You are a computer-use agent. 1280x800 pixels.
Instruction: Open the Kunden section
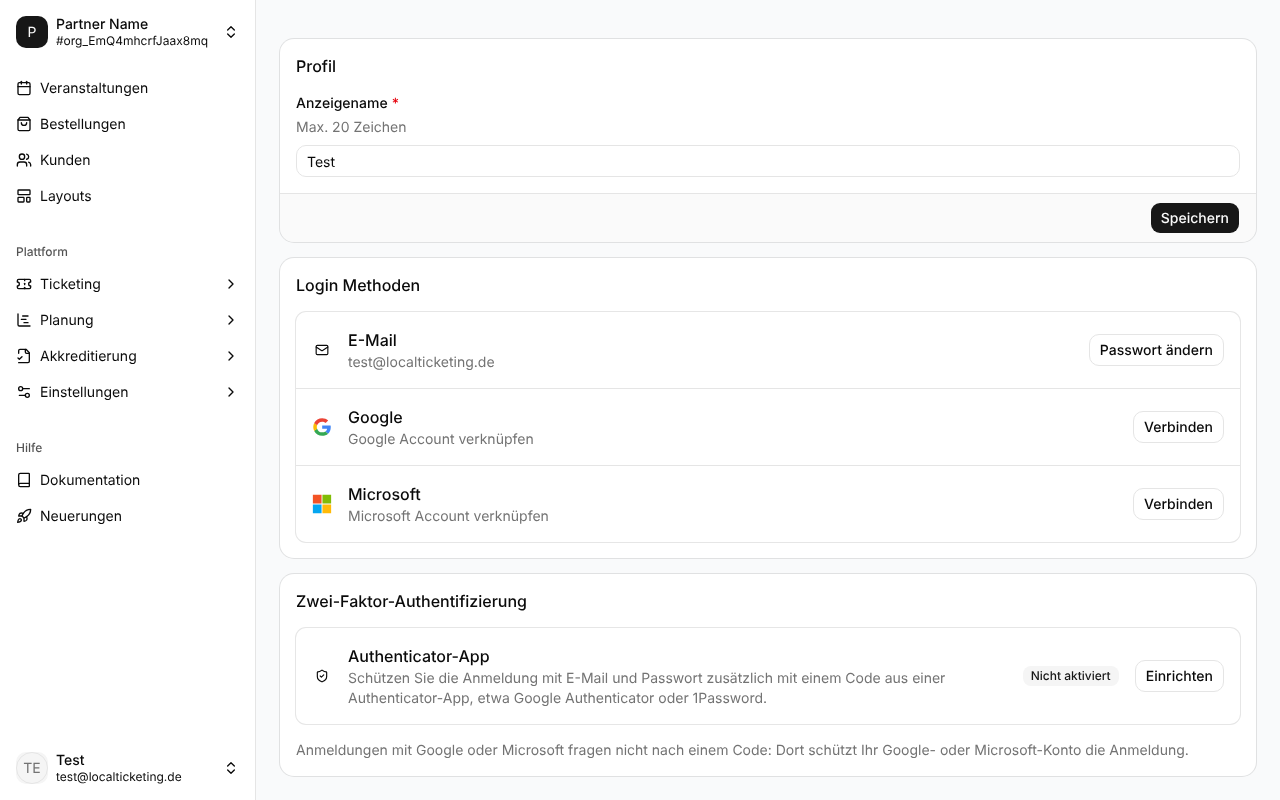pos(128,160)
